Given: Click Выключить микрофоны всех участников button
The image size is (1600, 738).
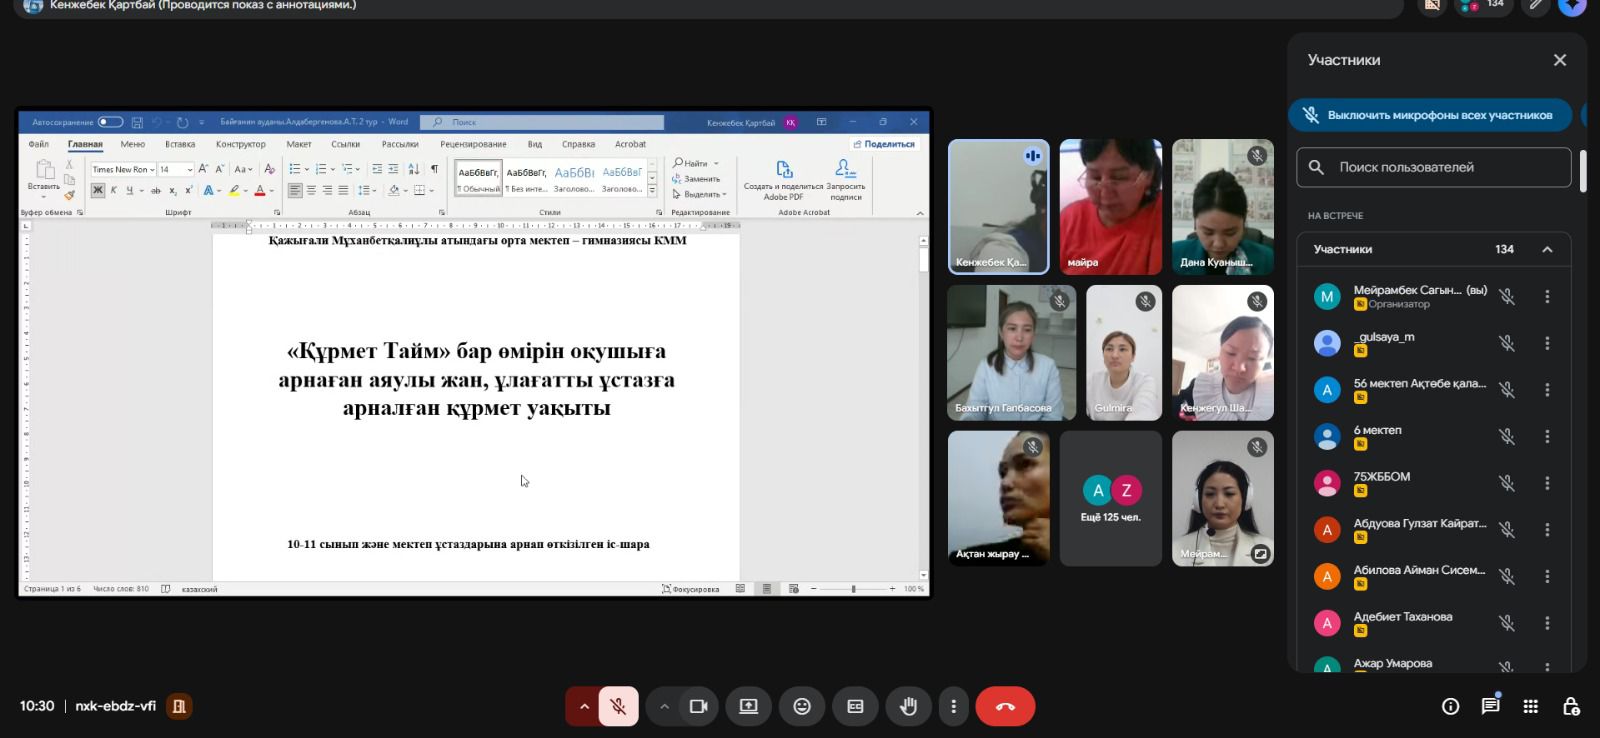Looking at the screenshot, I should 1430,115.
